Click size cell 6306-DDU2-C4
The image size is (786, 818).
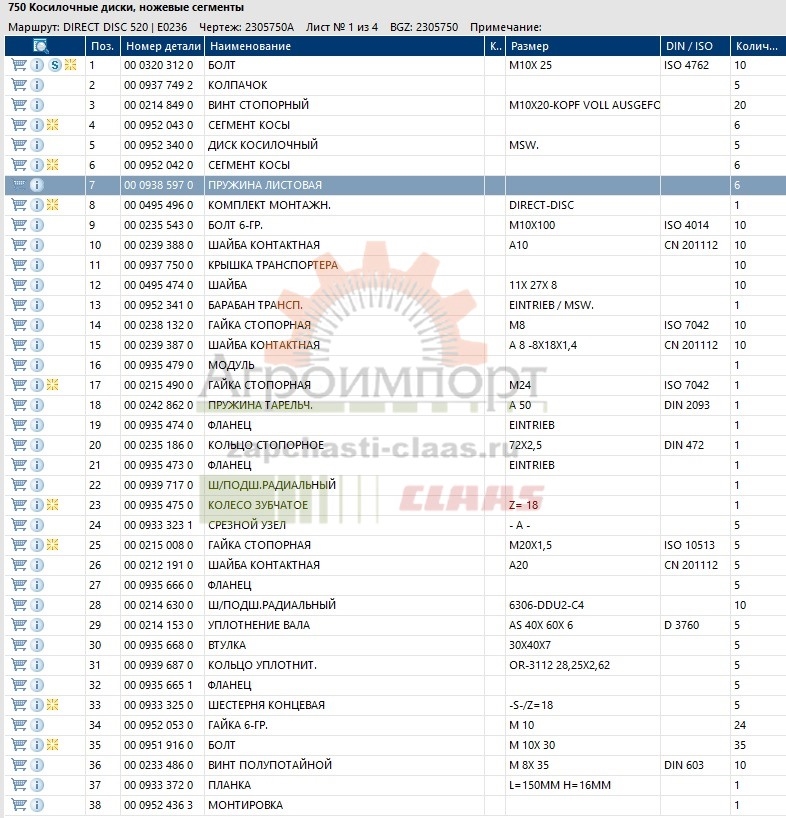click(x=547, y=605)
